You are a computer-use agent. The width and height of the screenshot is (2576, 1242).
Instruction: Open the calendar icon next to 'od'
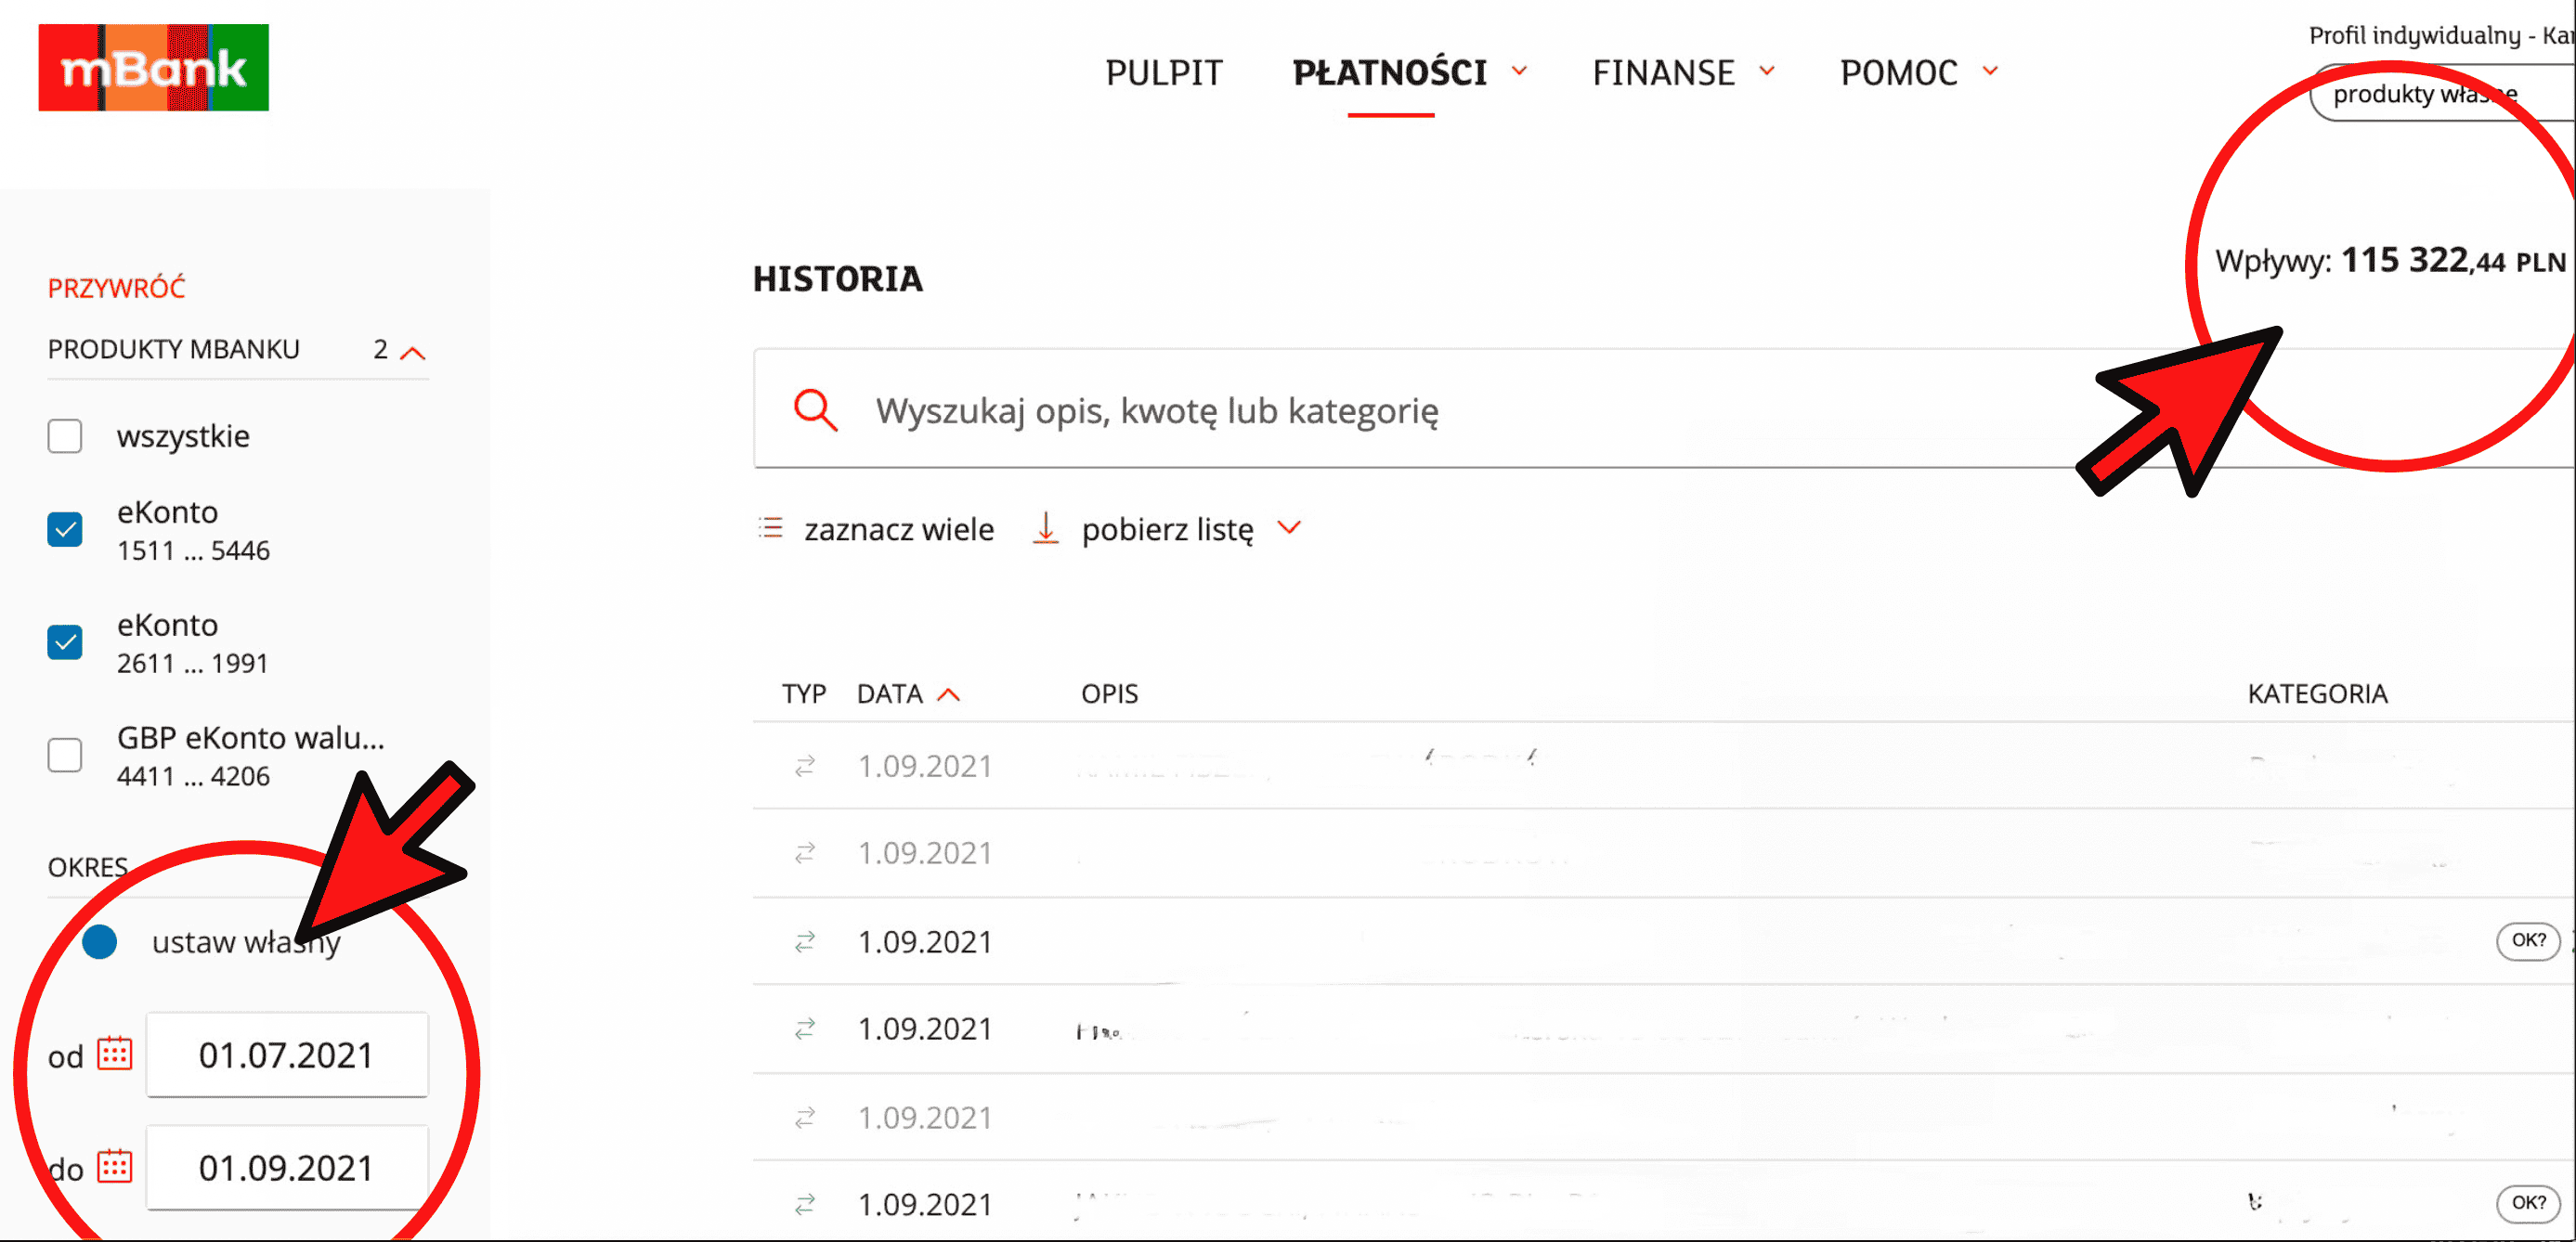click(x=114, y=1053)
